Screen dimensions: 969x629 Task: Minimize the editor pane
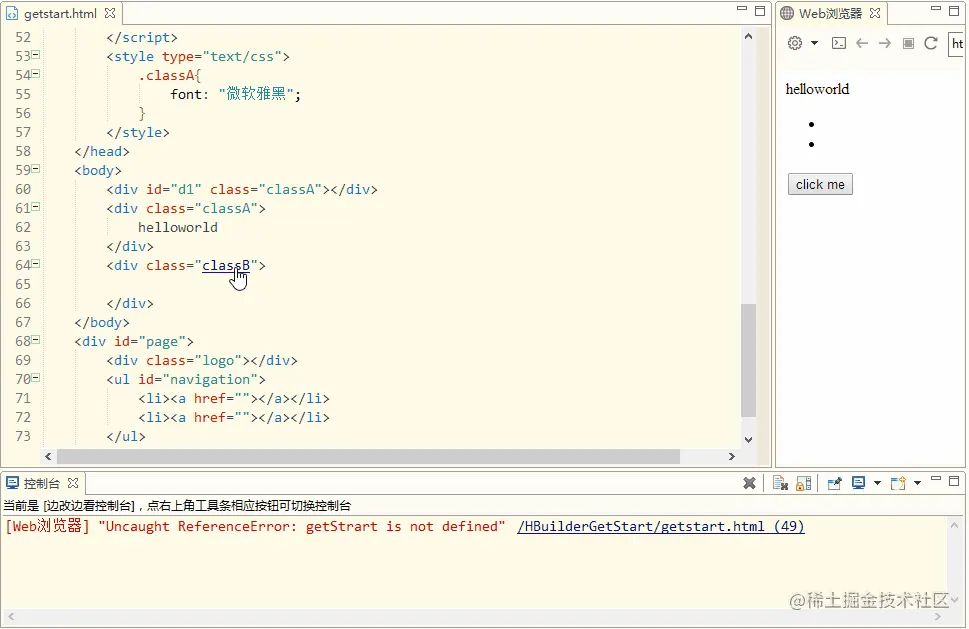742,10
